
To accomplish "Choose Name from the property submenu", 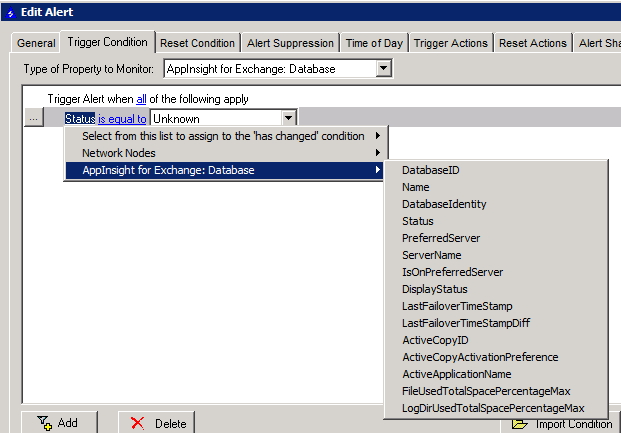I will tap(496, 187).
